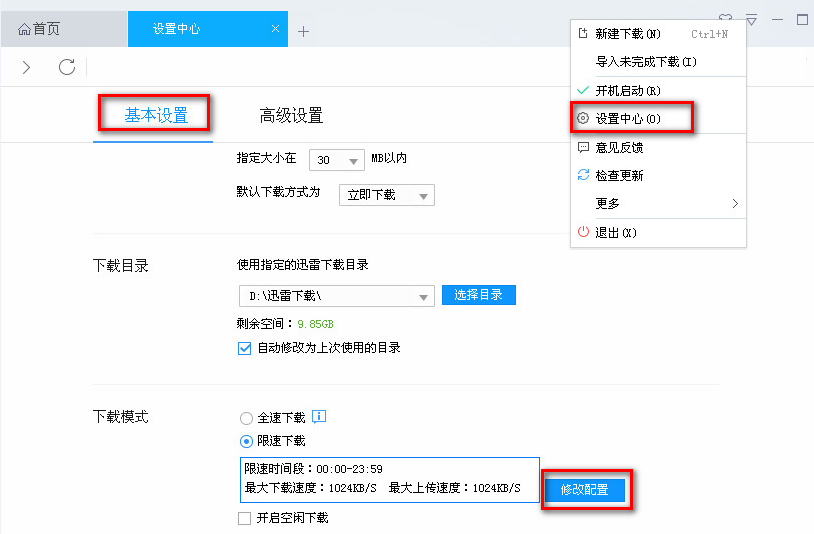Click the 下载模式 section label
The width and height of the screenshot is (814, 534).
(120, 416)
